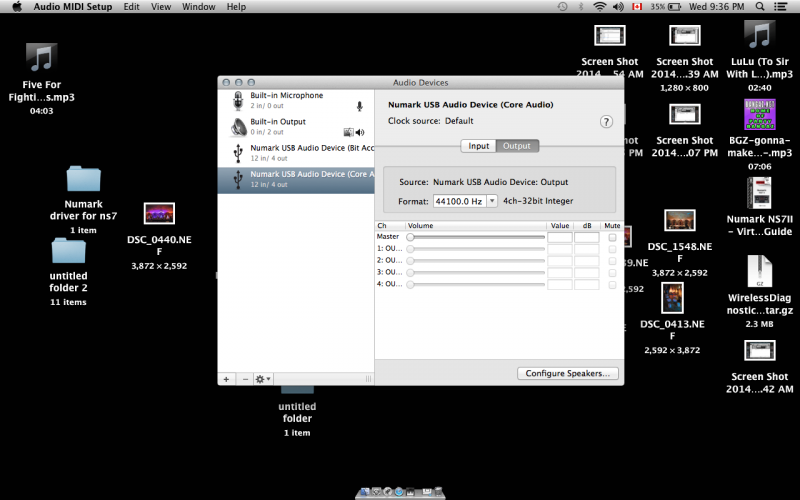The image size is (800, 500).
Task: Open the gear action menu
Action: (x=263, y=379)
